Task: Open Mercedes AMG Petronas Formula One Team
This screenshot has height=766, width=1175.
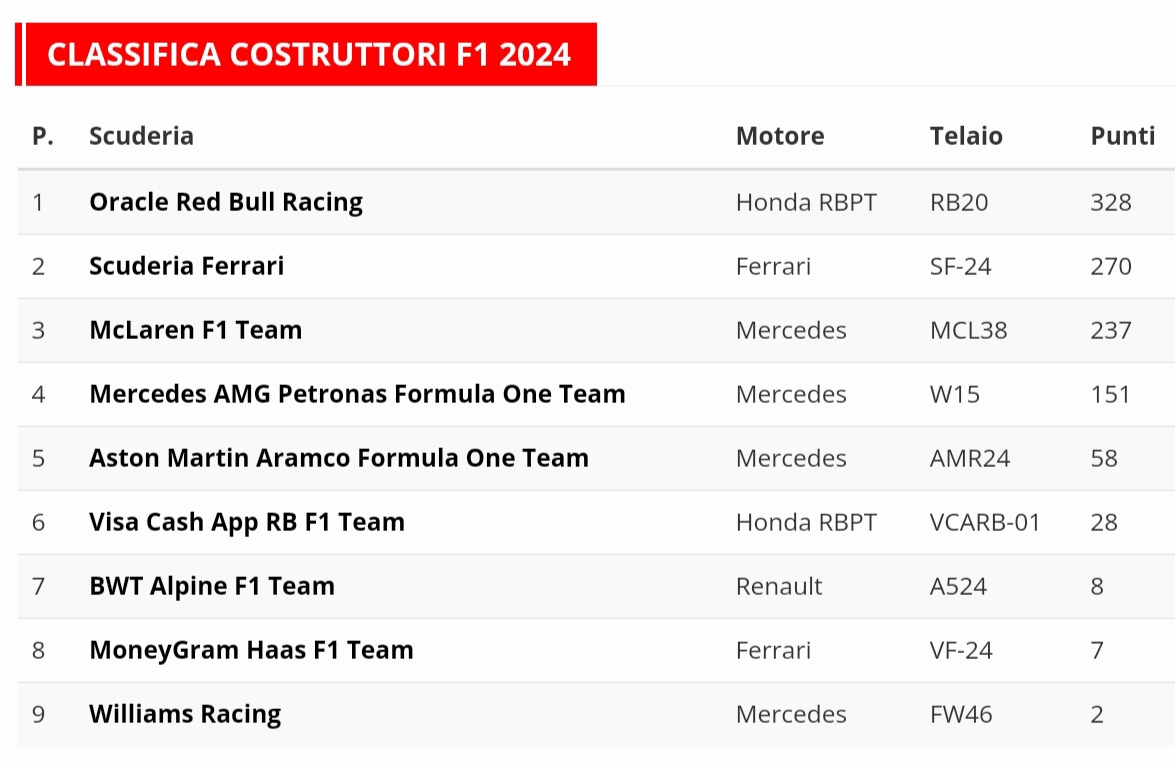Action: 357,394
